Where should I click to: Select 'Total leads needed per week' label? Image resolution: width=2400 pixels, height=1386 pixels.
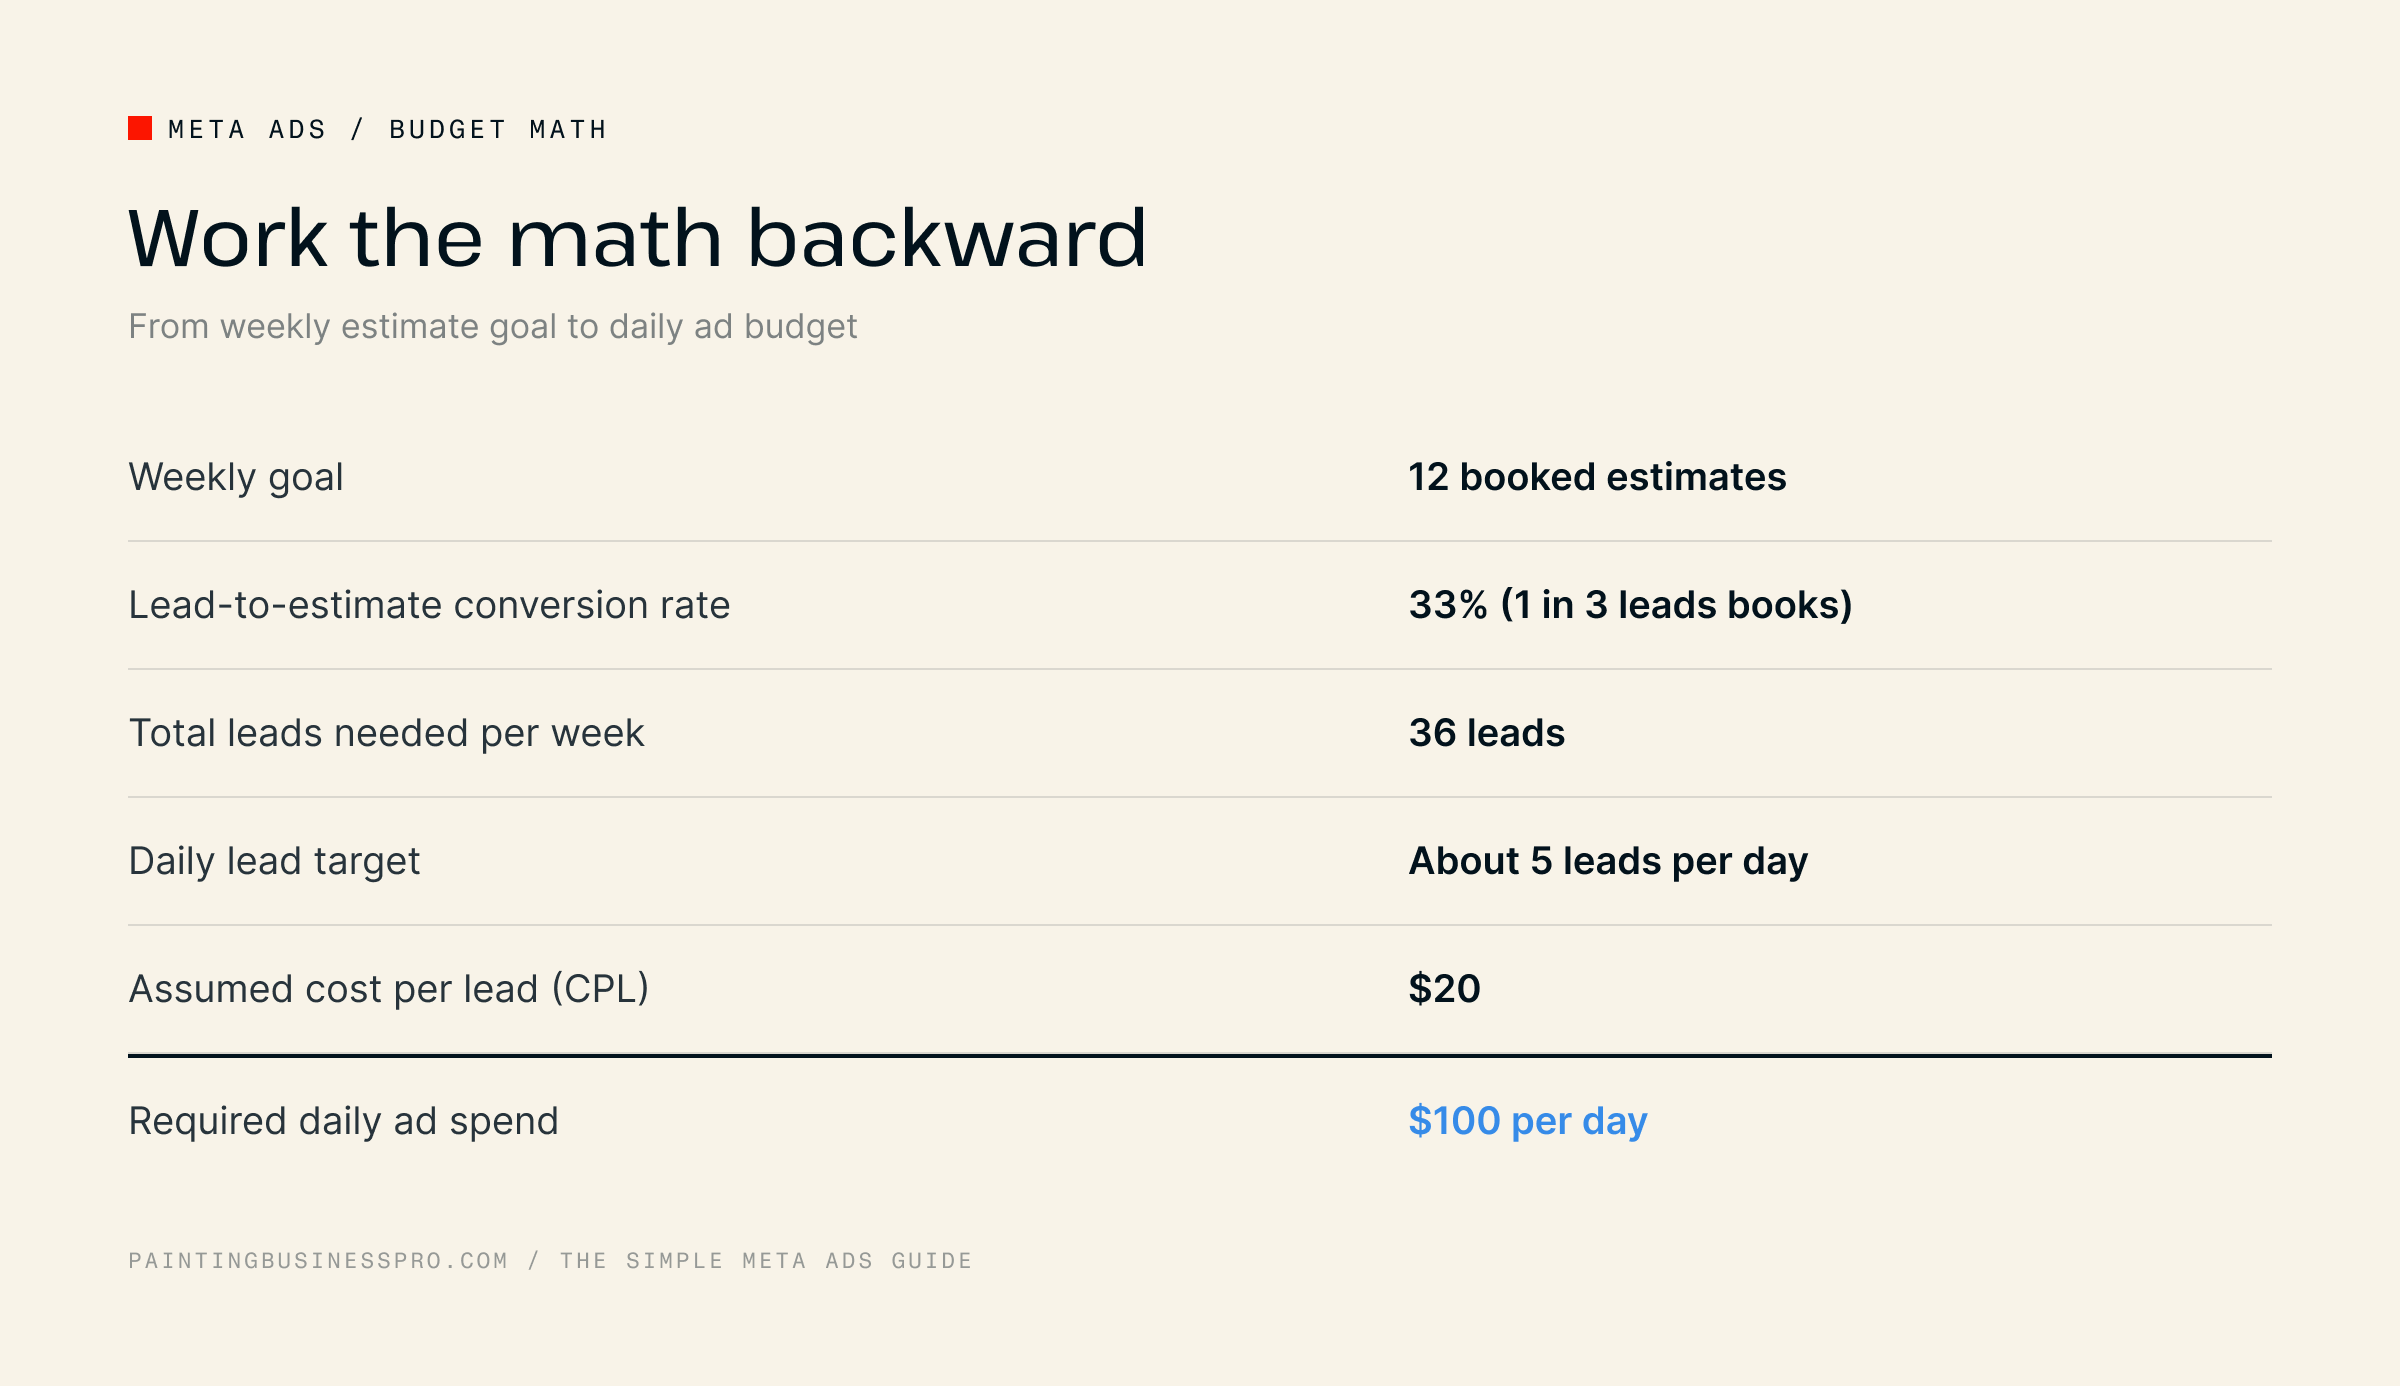(386, 733)
